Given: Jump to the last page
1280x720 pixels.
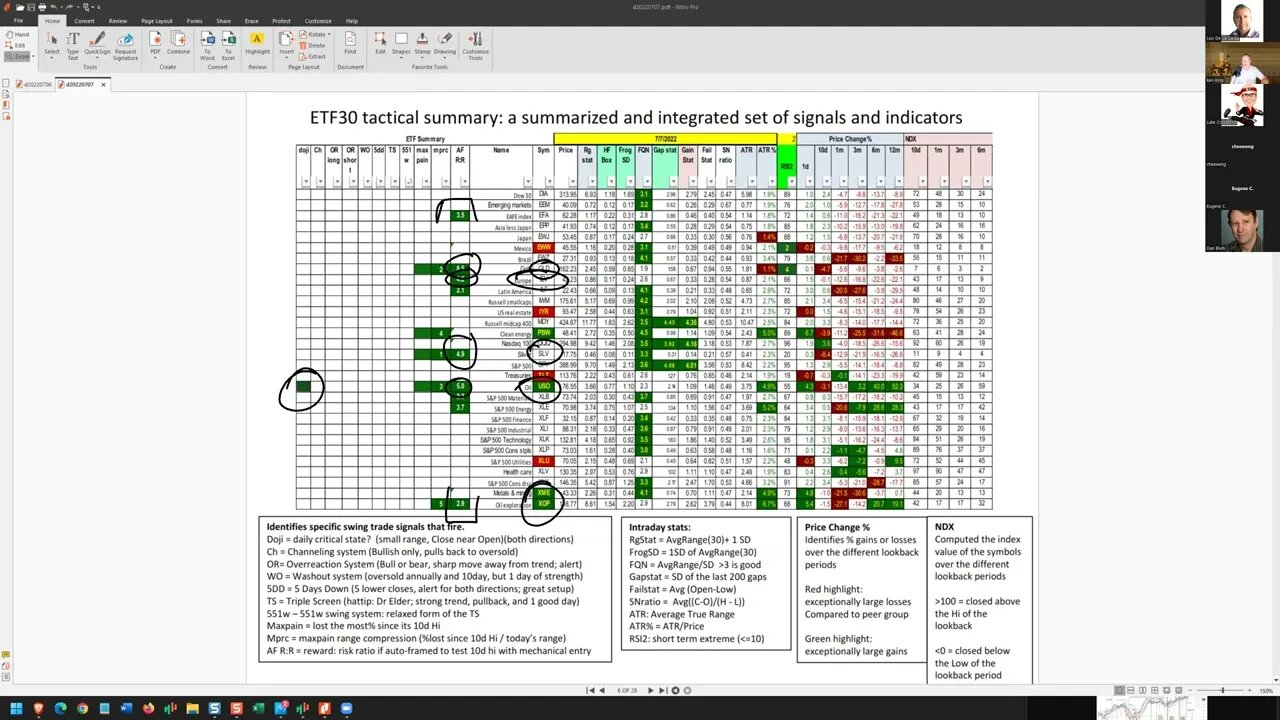Looking at the screenshot, I should point(662,690).
